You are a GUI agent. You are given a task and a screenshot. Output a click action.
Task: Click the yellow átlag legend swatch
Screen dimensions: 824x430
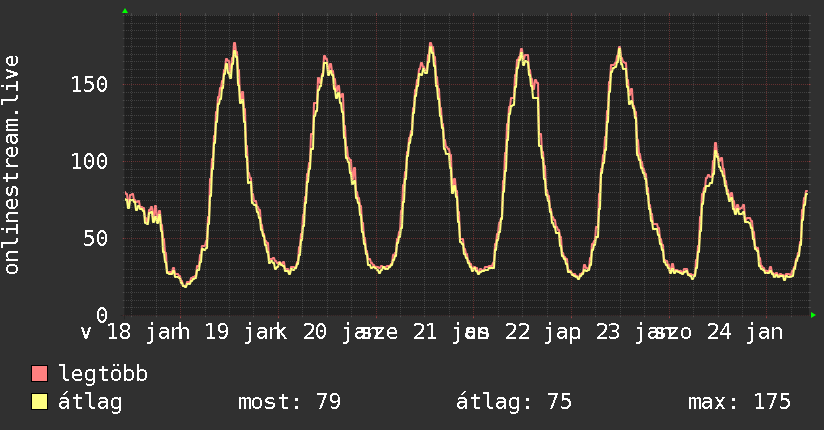(x=39, y=401)
